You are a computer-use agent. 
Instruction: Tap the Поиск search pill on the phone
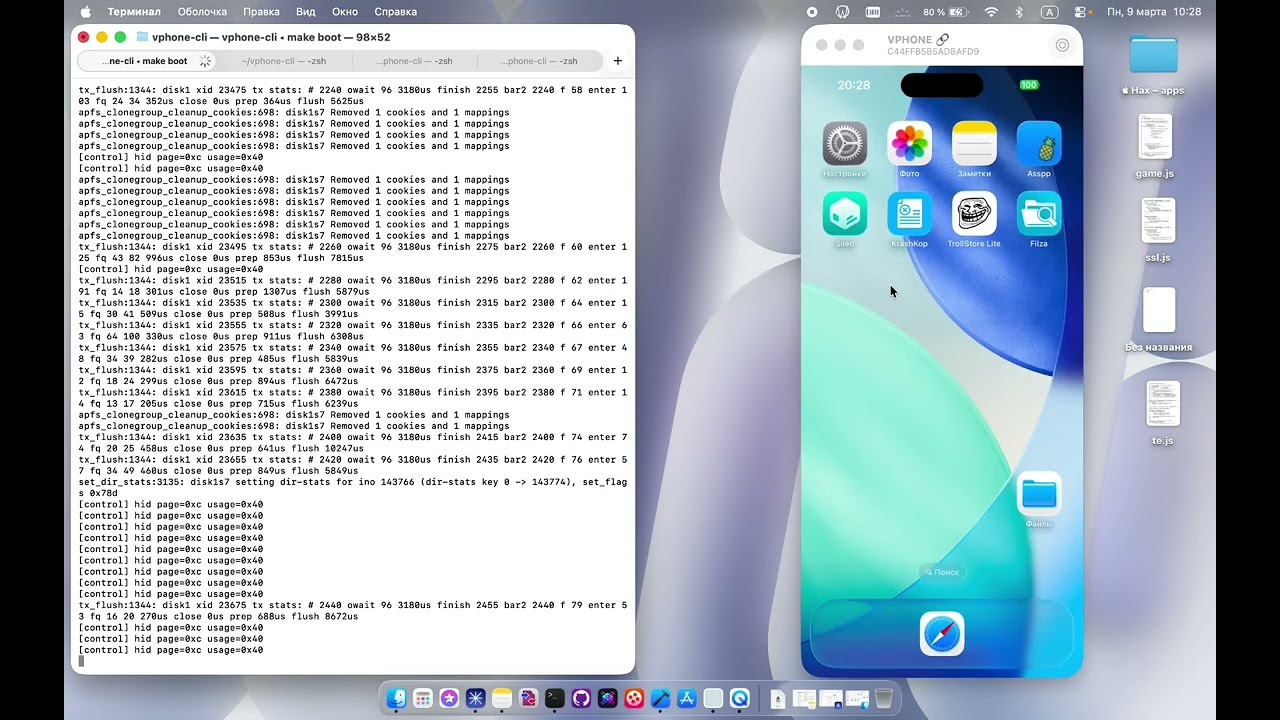[942, 572]
